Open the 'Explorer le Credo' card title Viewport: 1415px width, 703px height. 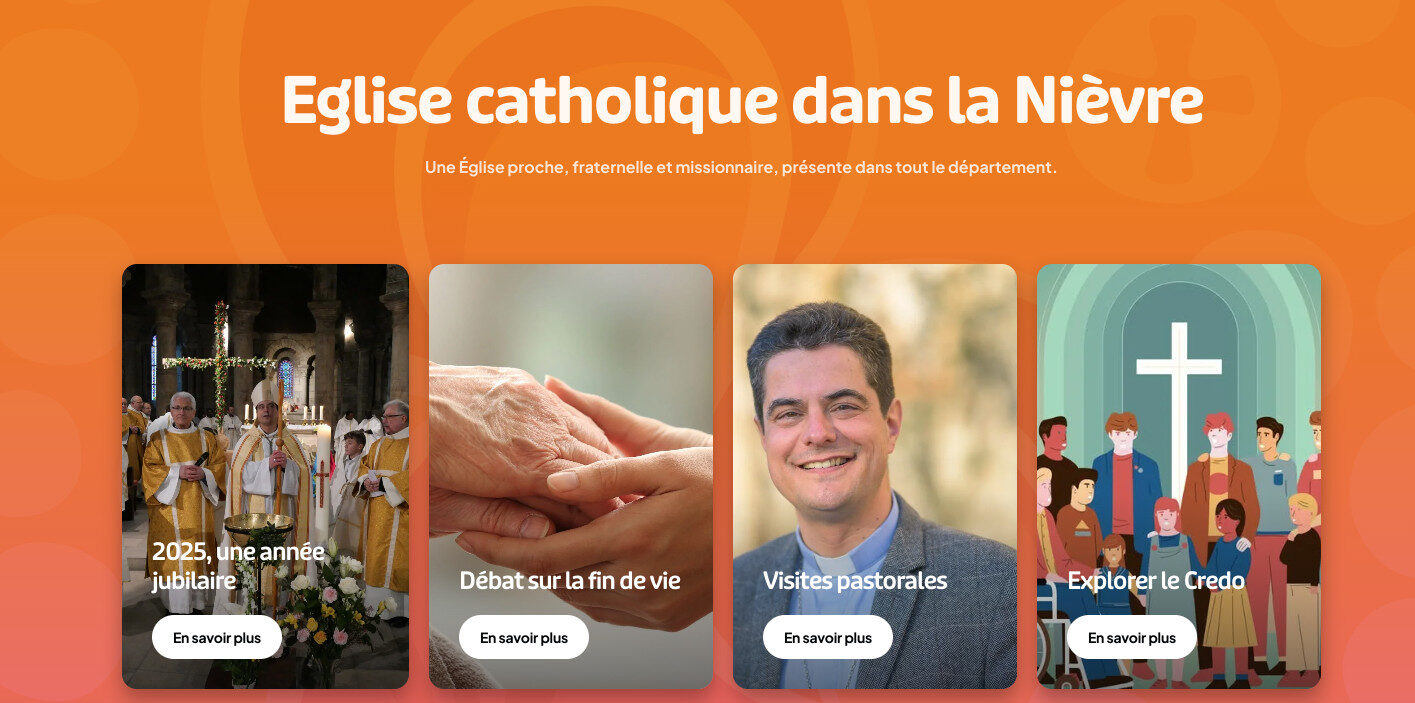coord(1156,580)
